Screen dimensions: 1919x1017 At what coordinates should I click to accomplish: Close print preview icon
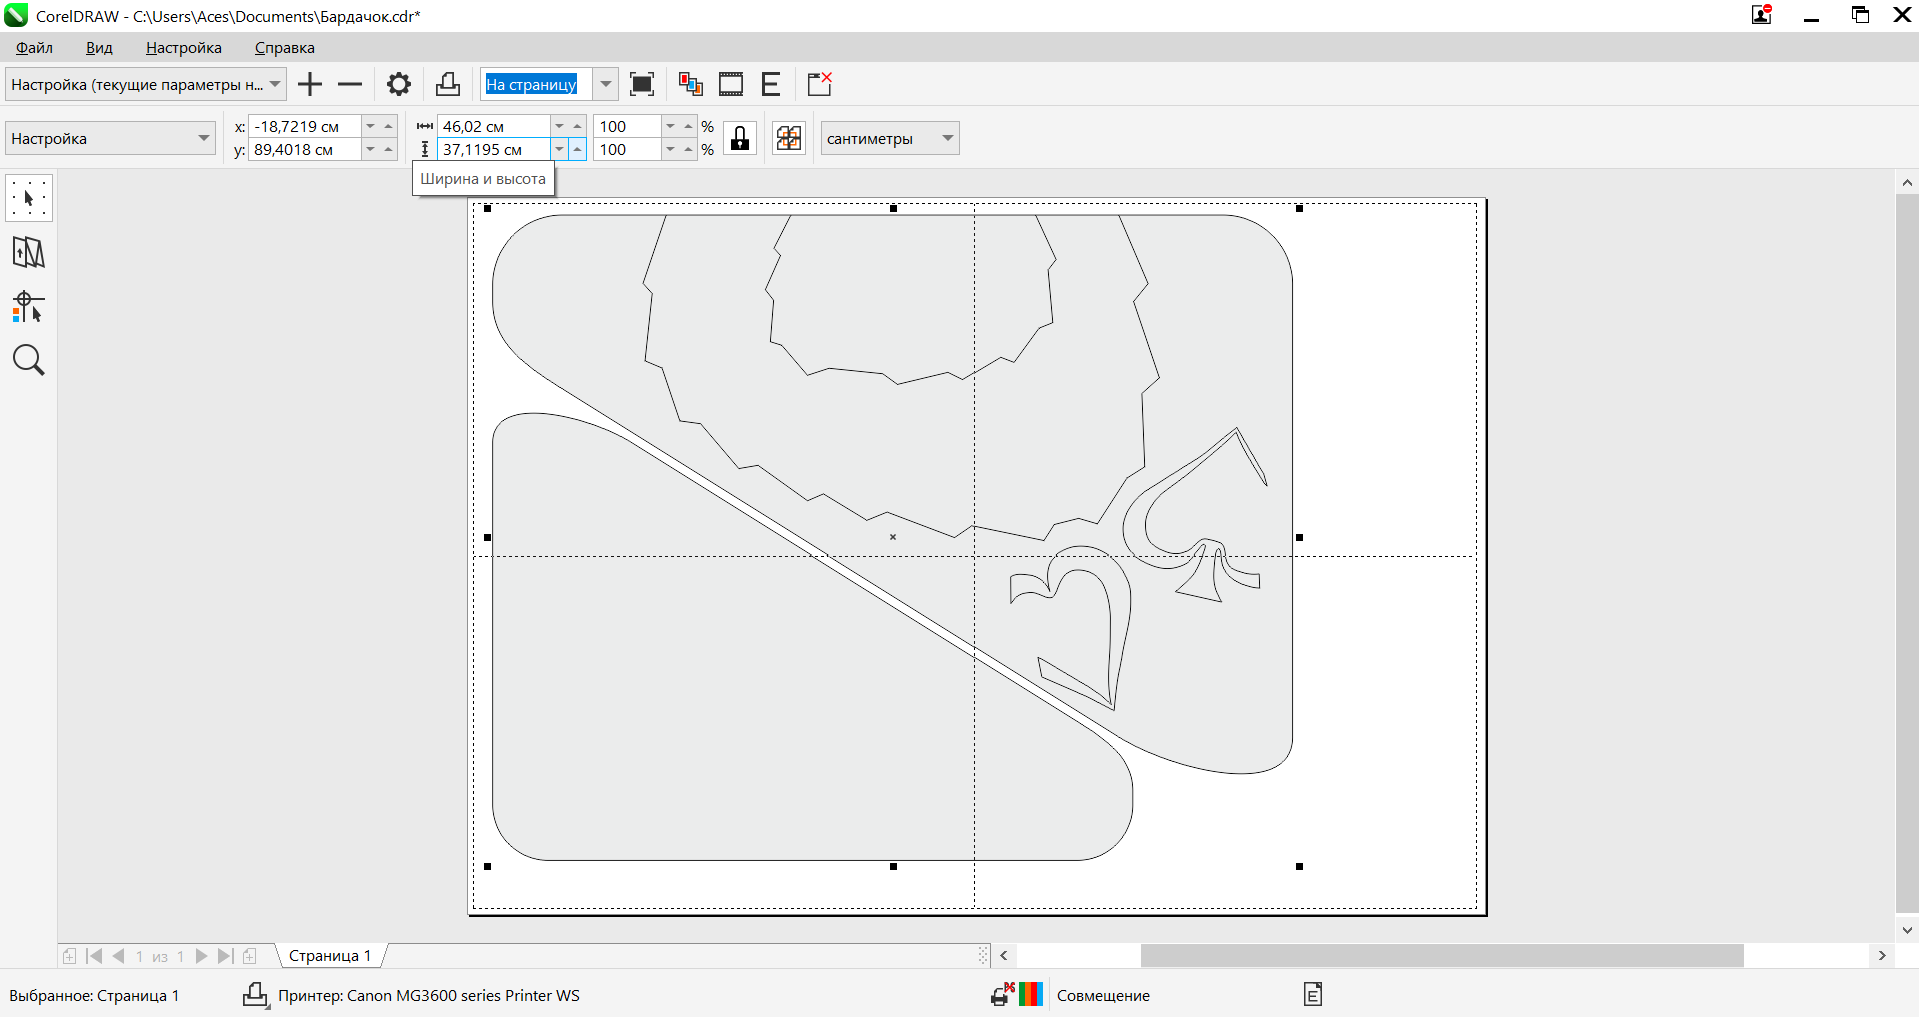(x=820, y=85)
